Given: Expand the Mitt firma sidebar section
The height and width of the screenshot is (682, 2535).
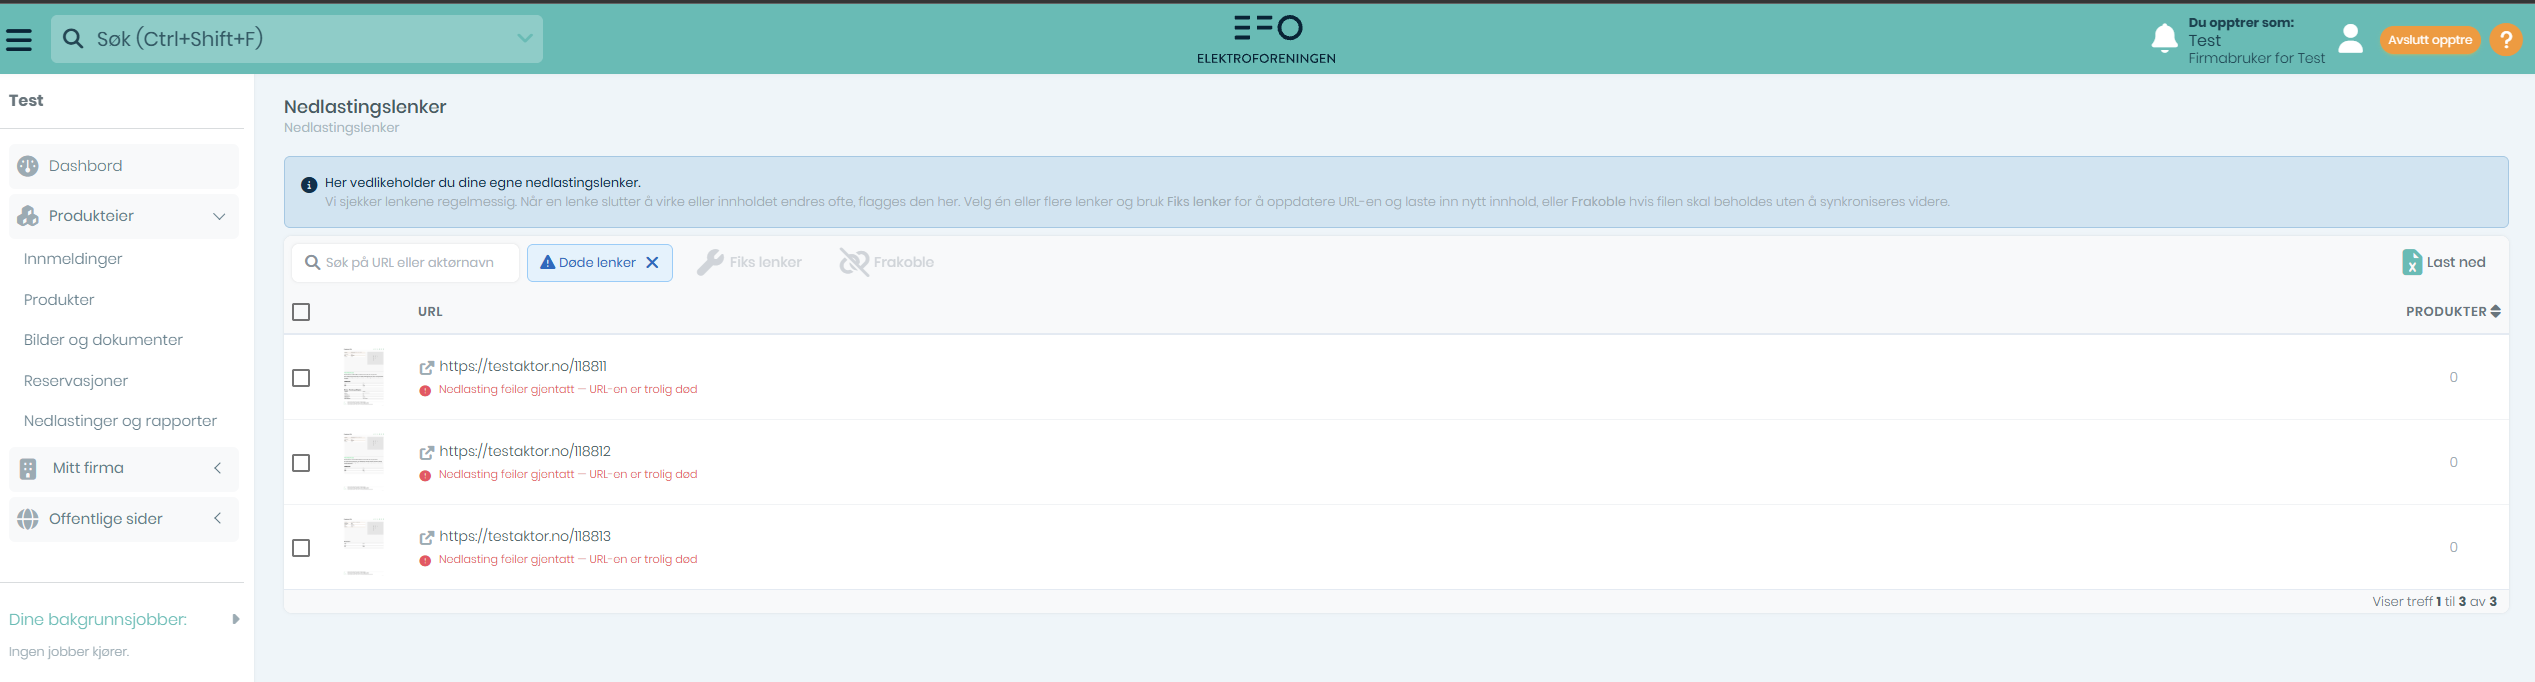Looking at the screenshot, I should (217, 468).
